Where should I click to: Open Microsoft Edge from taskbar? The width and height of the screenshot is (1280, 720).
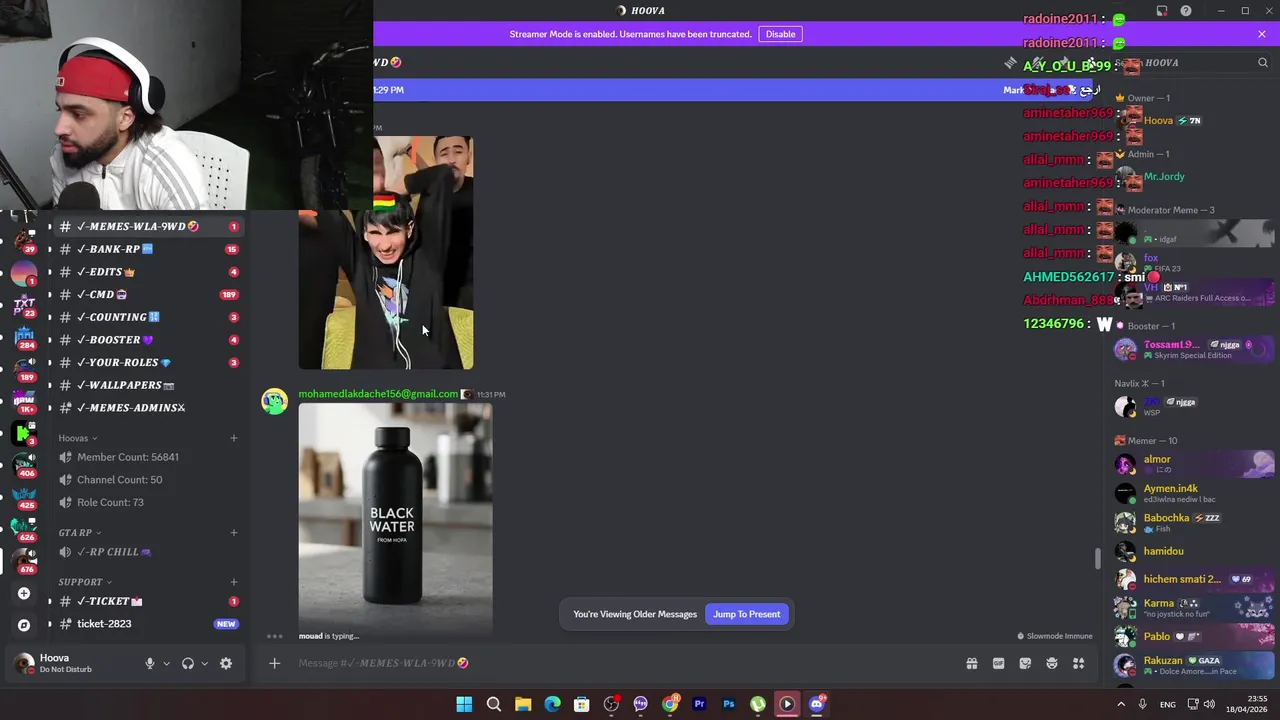(552, 704)
